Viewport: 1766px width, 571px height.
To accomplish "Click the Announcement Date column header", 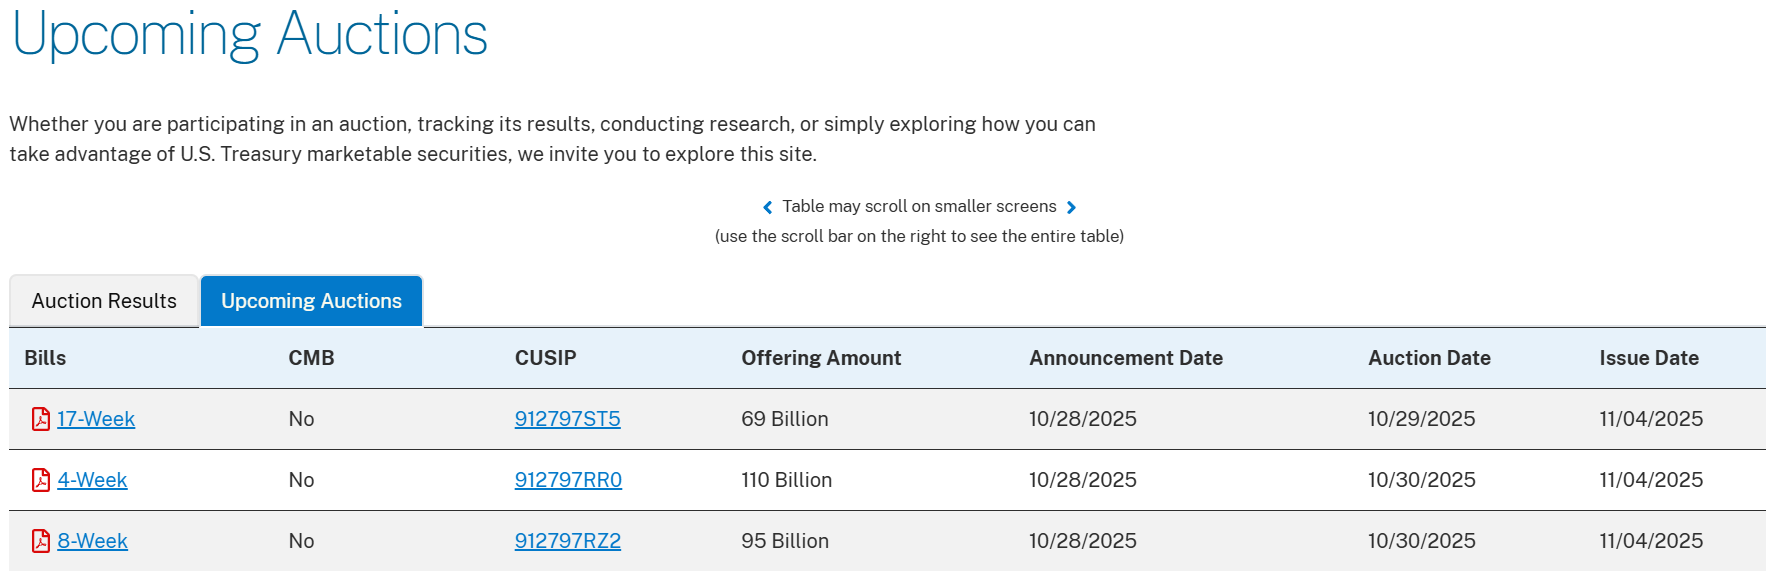I will pos(1126,358).
